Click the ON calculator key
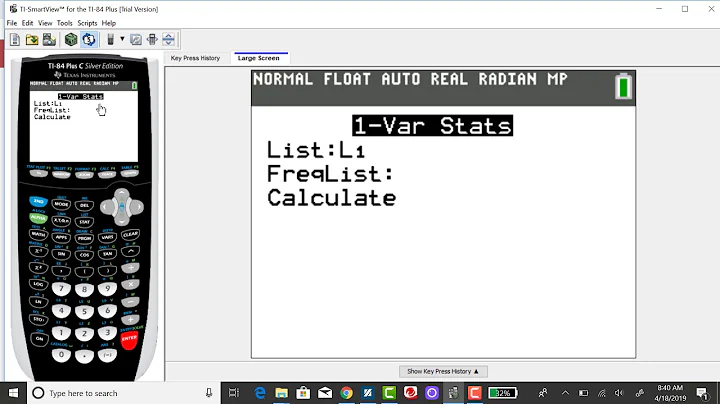 click(39, 339)
